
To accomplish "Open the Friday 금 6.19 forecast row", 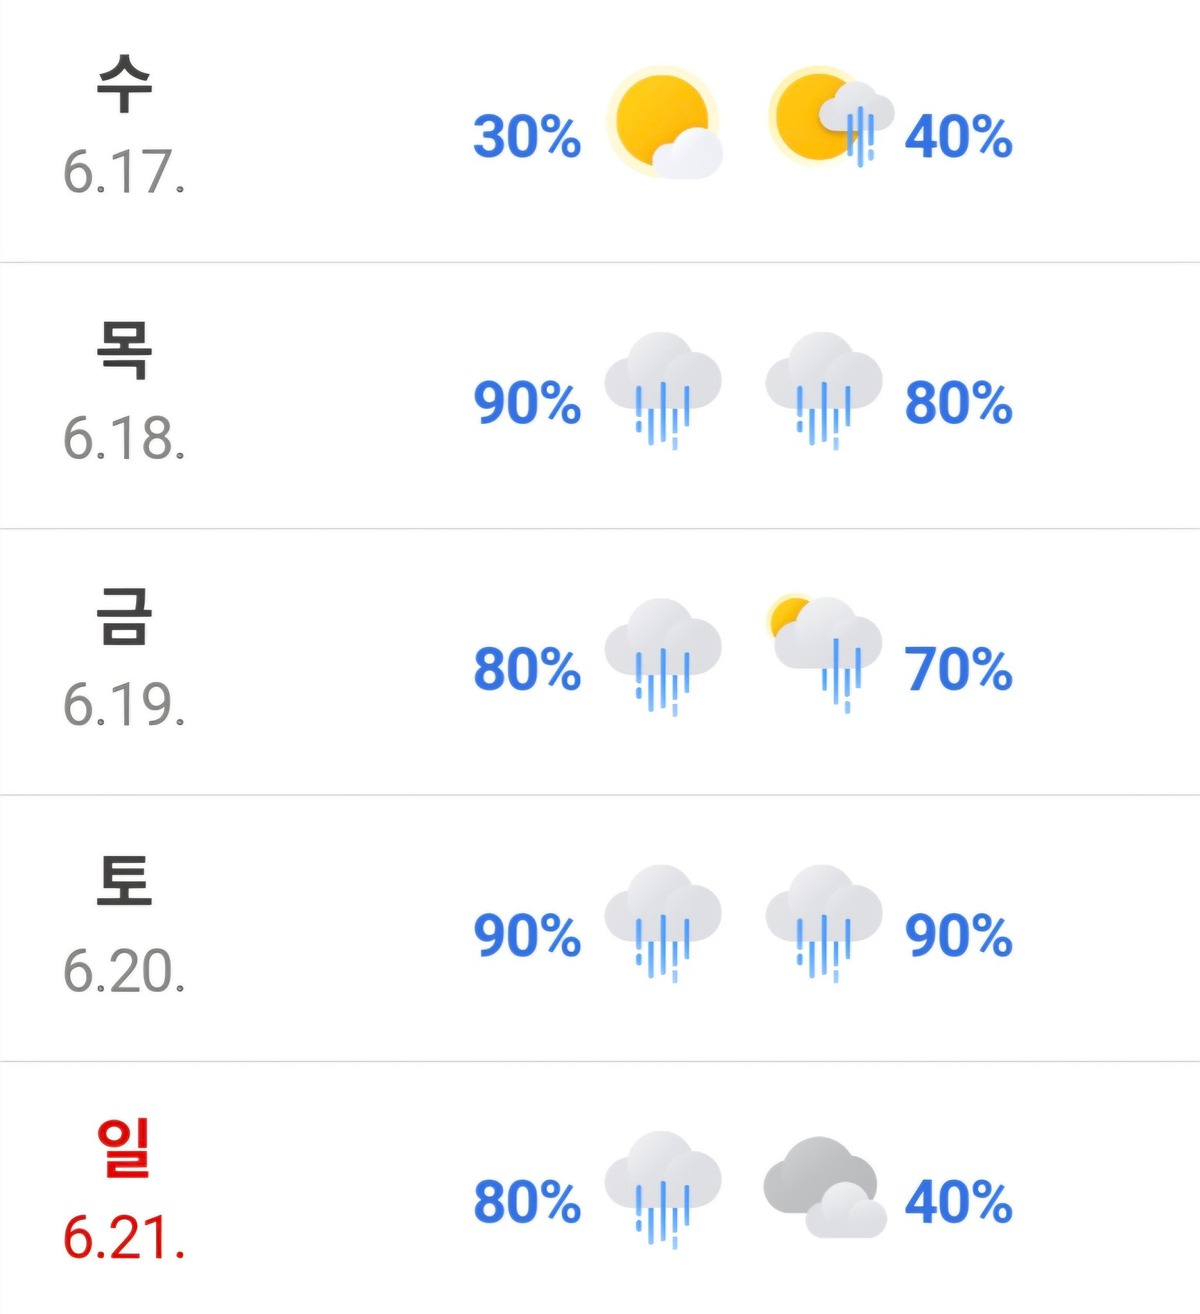I will click(x=600, y=662).
